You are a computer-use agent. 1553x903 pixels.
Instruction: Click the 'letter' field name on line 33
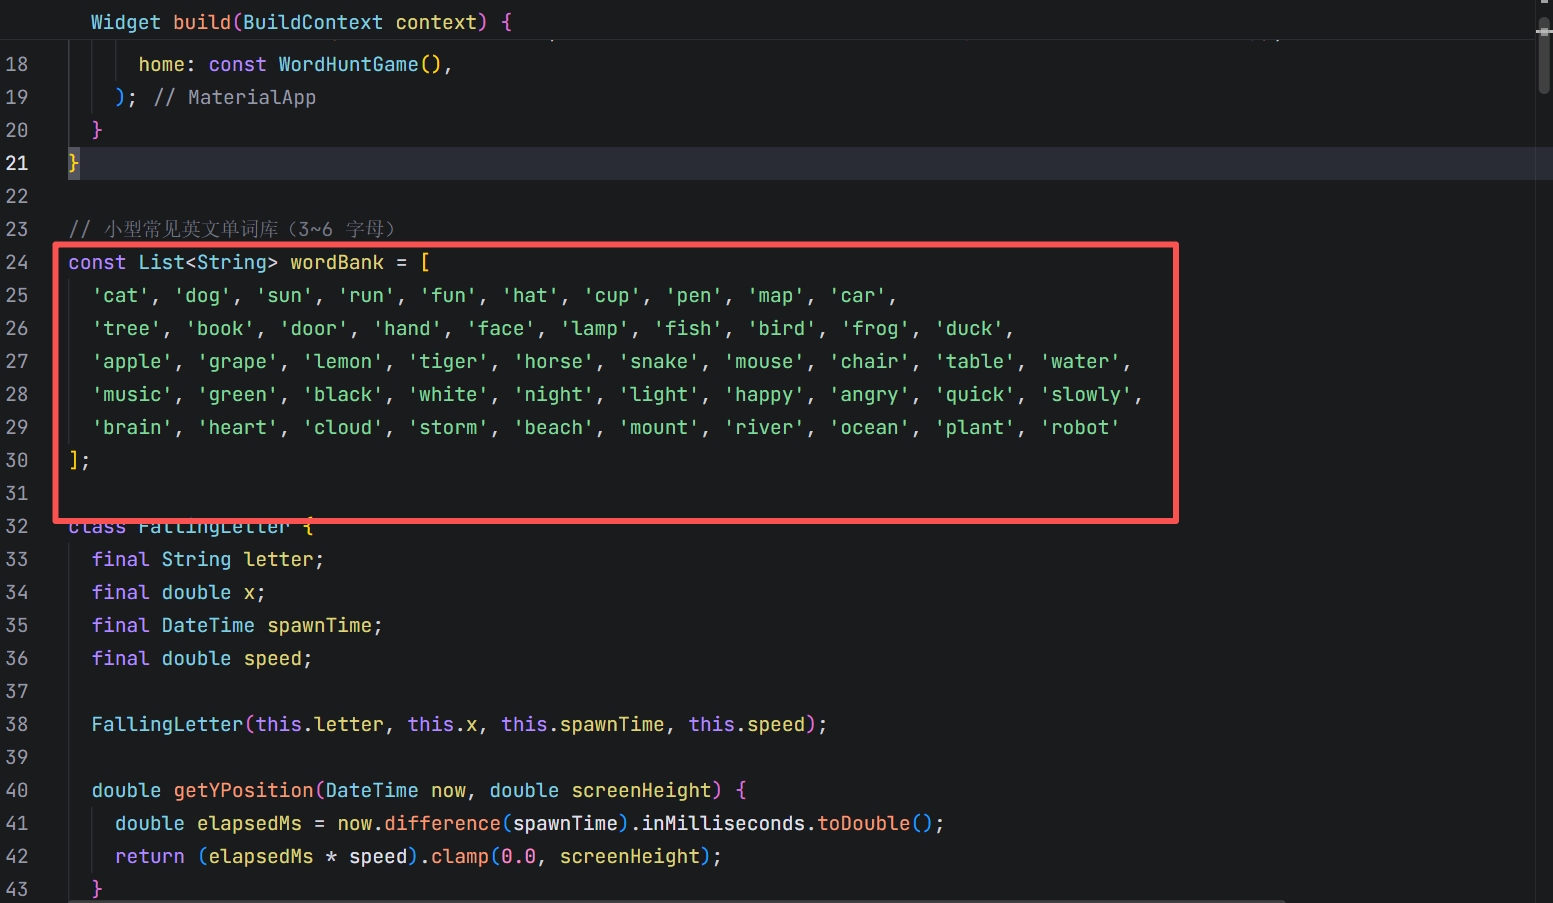(278, 559)
